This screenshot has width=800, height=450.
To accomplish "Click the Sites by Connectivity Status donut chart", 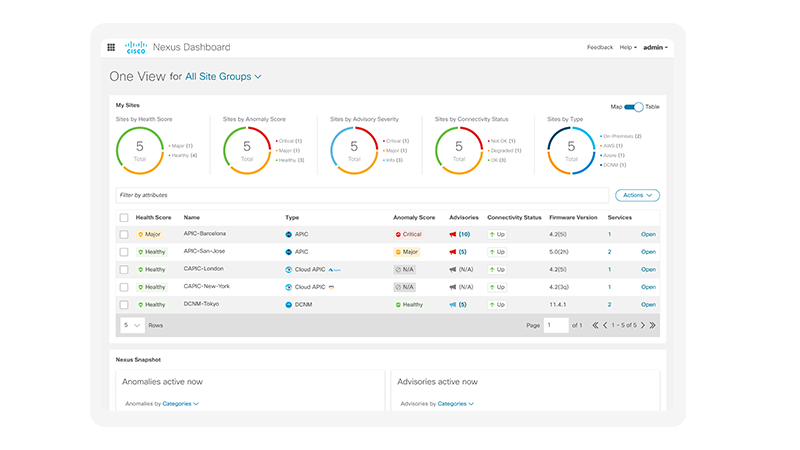I will click(459, 151).
